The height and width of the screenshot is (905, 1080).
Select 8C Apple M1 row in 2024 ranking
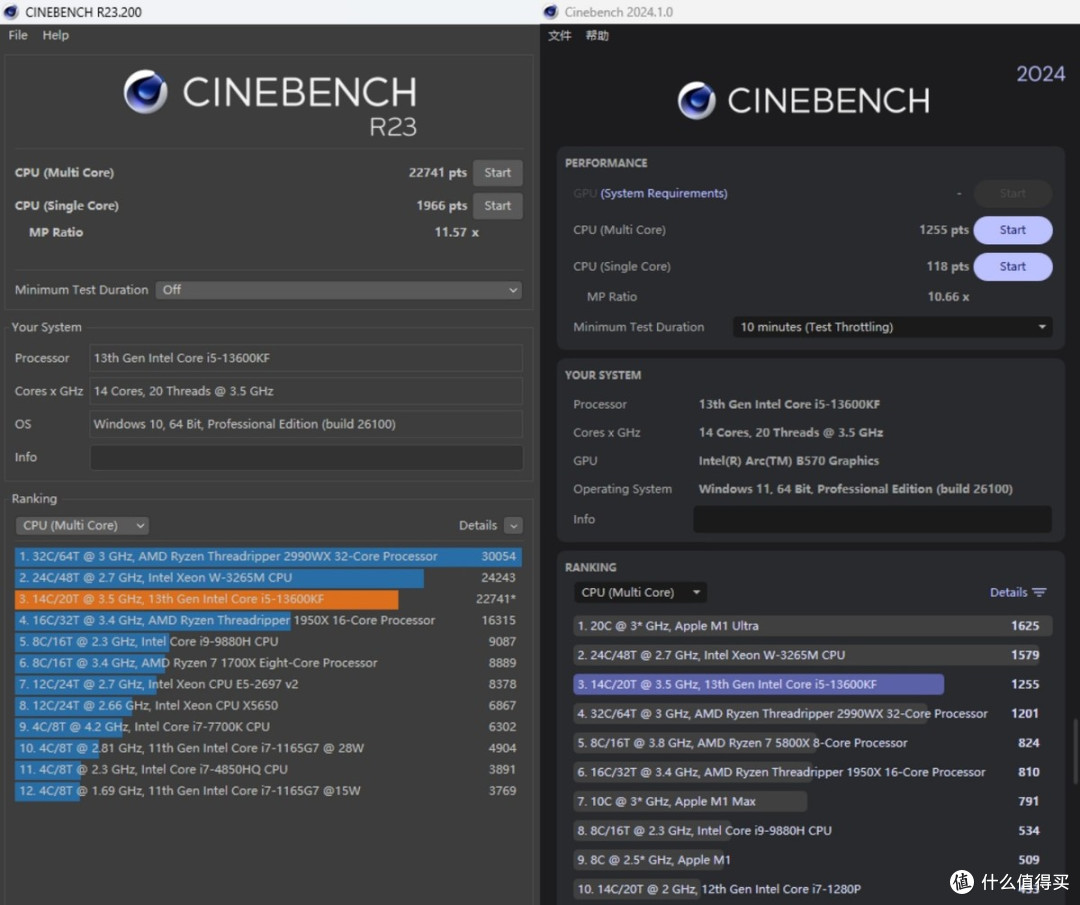(812, 860)
